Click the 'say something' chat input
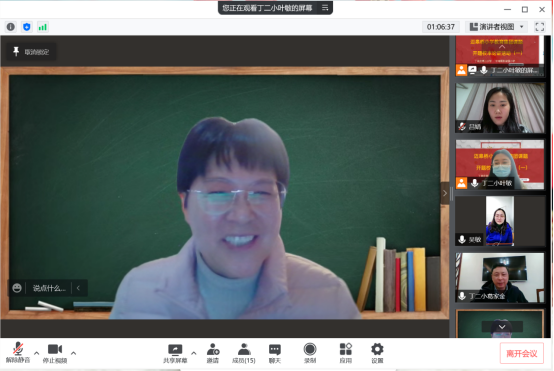554x371 pixels. (x=49, y=288)
